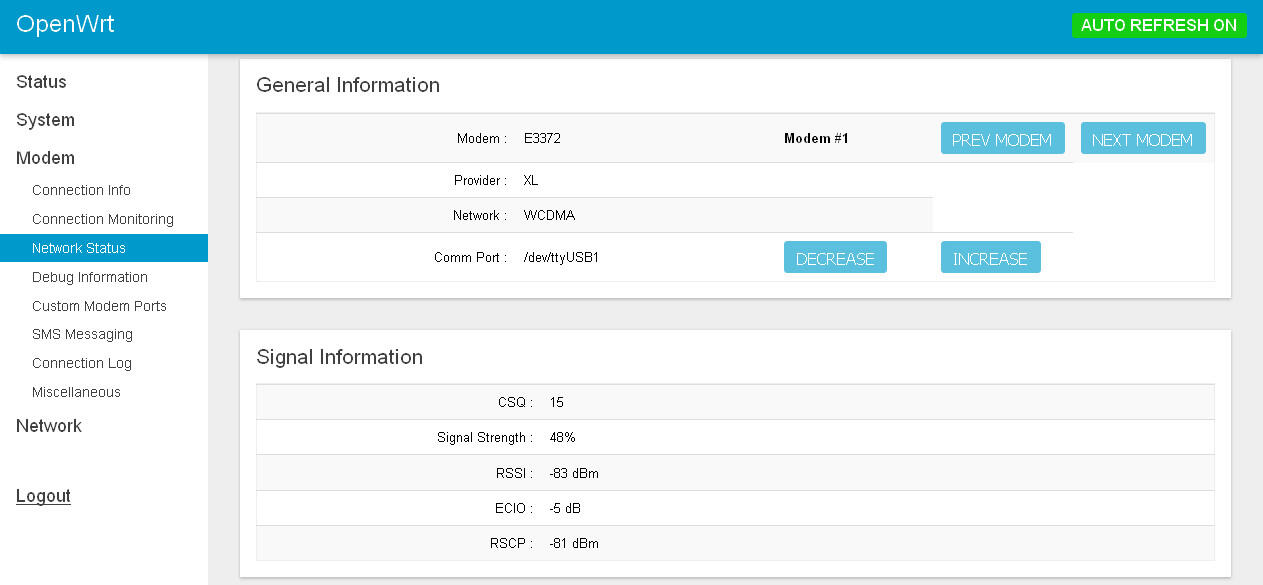Open the Network menu section
Viewport: 1263px width, 585px height.
(49, 426)
